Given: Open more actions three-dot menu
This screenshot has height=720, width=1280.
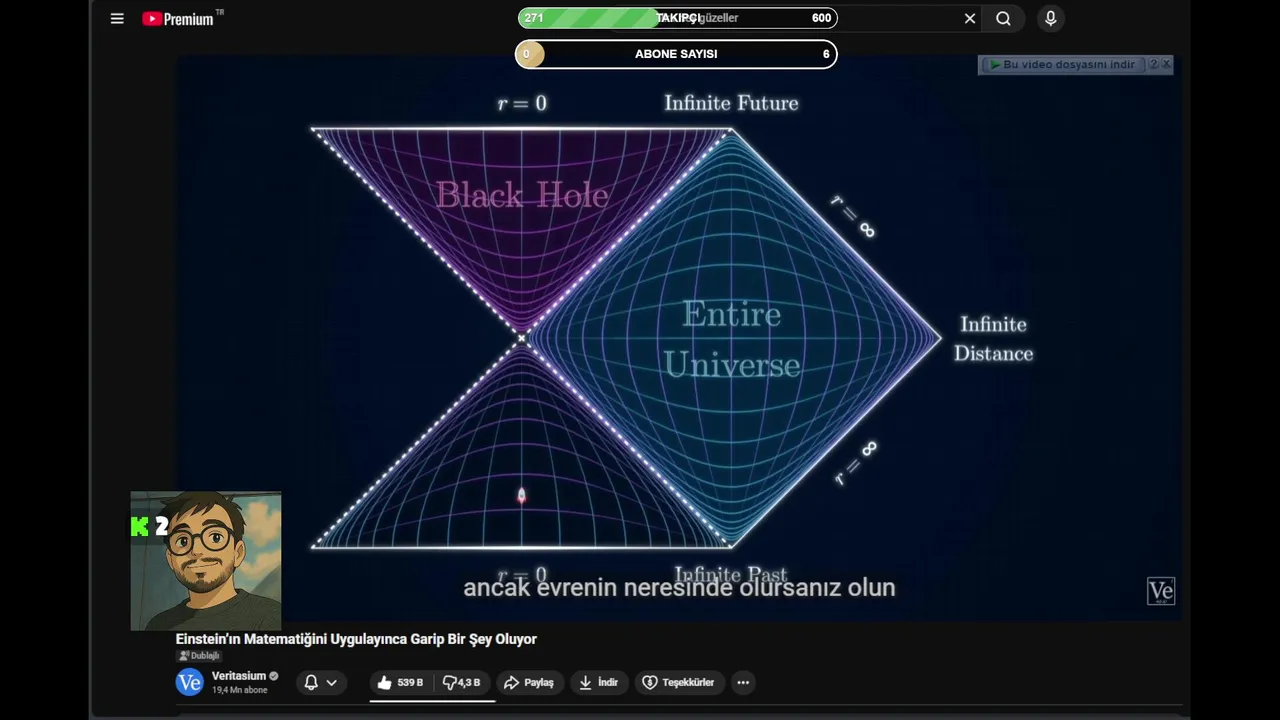Looking at the screenshot, I should pyautogui.click(x=743, y=682).
